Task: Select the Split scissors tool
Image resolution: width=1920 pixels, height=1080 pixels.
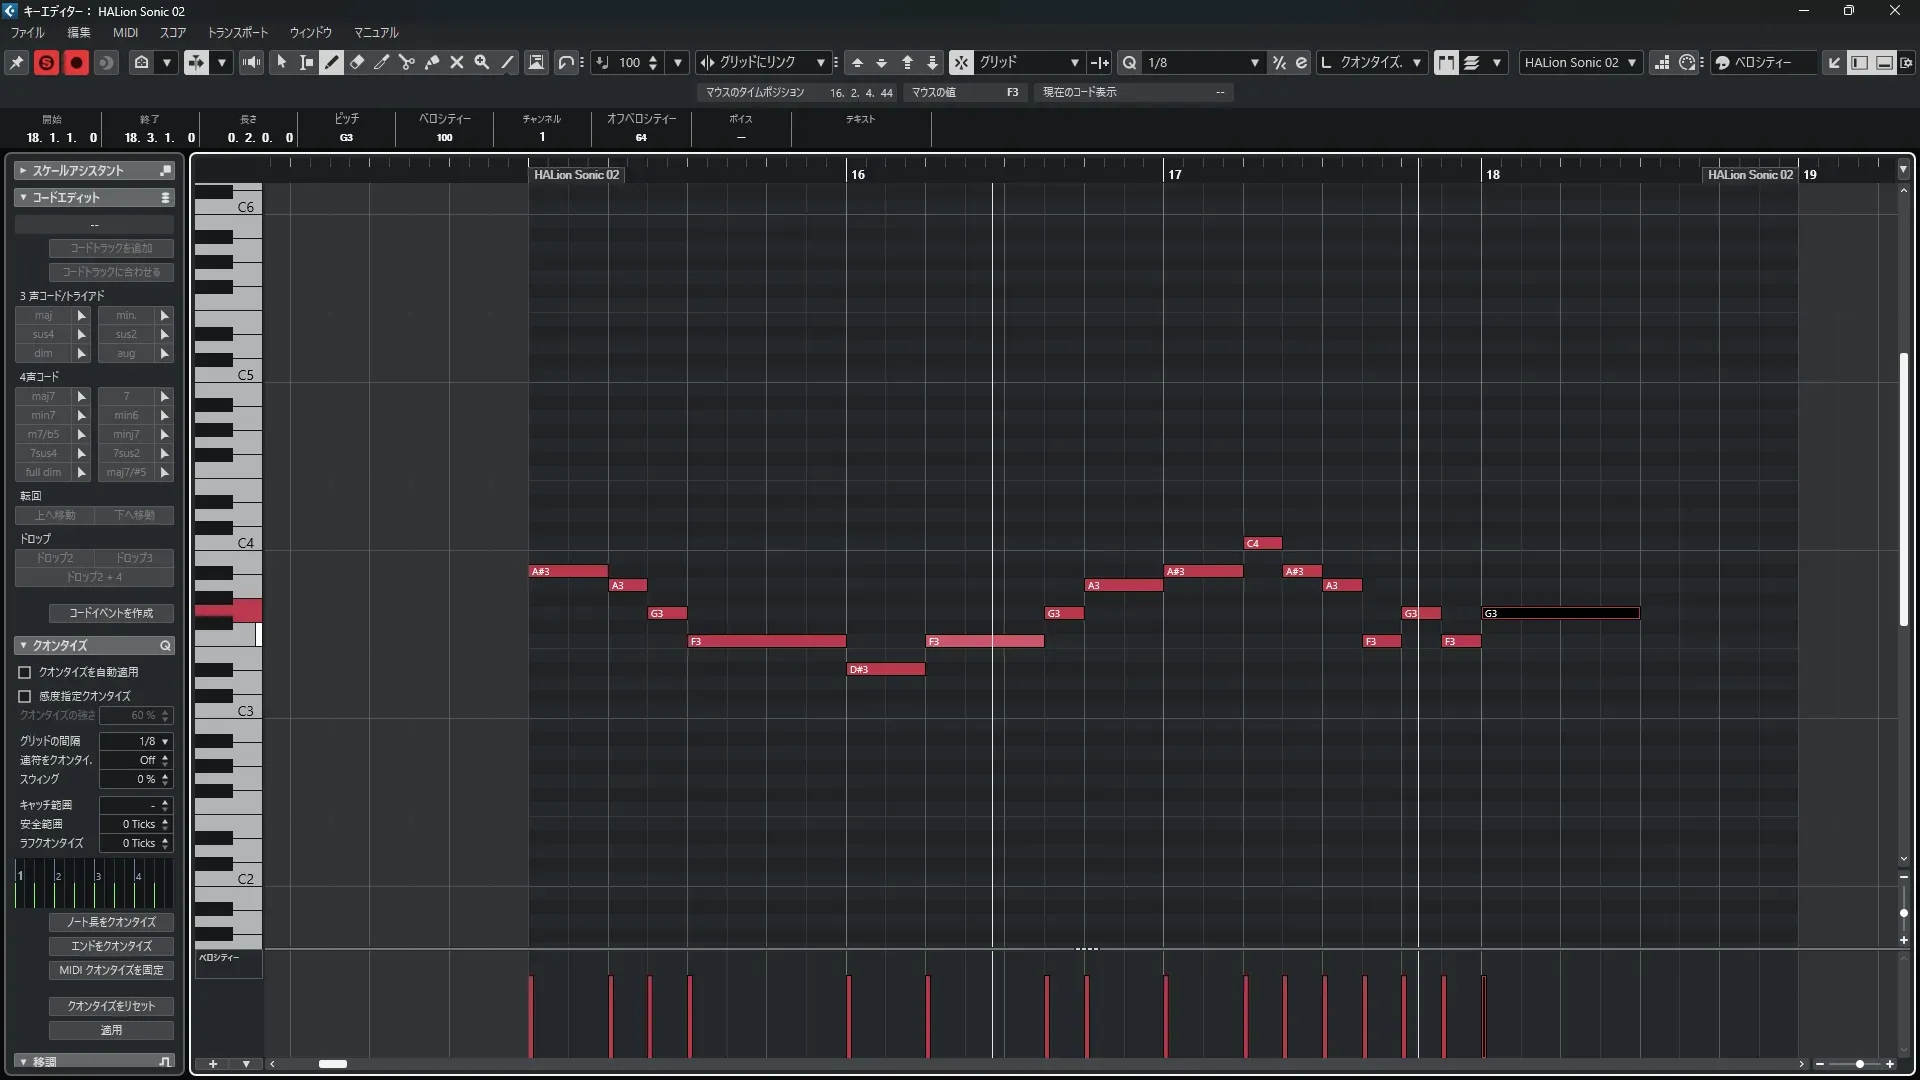Action: tap(407, 62)
